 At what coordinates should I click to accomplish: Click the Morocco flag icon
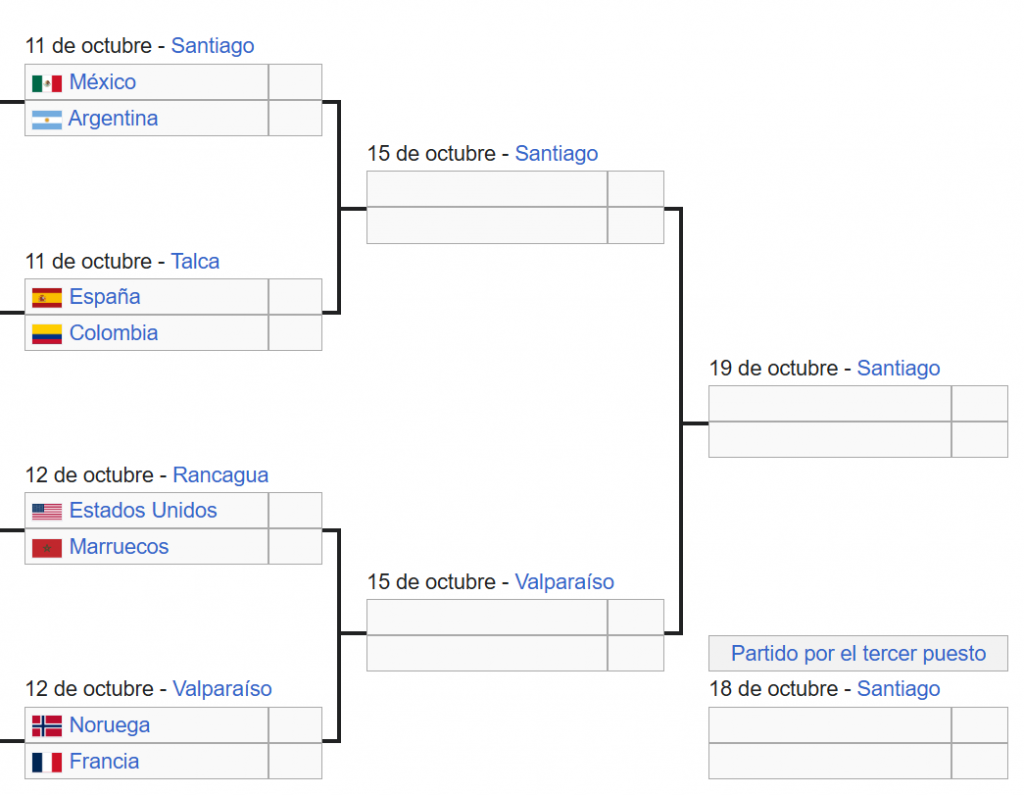point(46,548)
